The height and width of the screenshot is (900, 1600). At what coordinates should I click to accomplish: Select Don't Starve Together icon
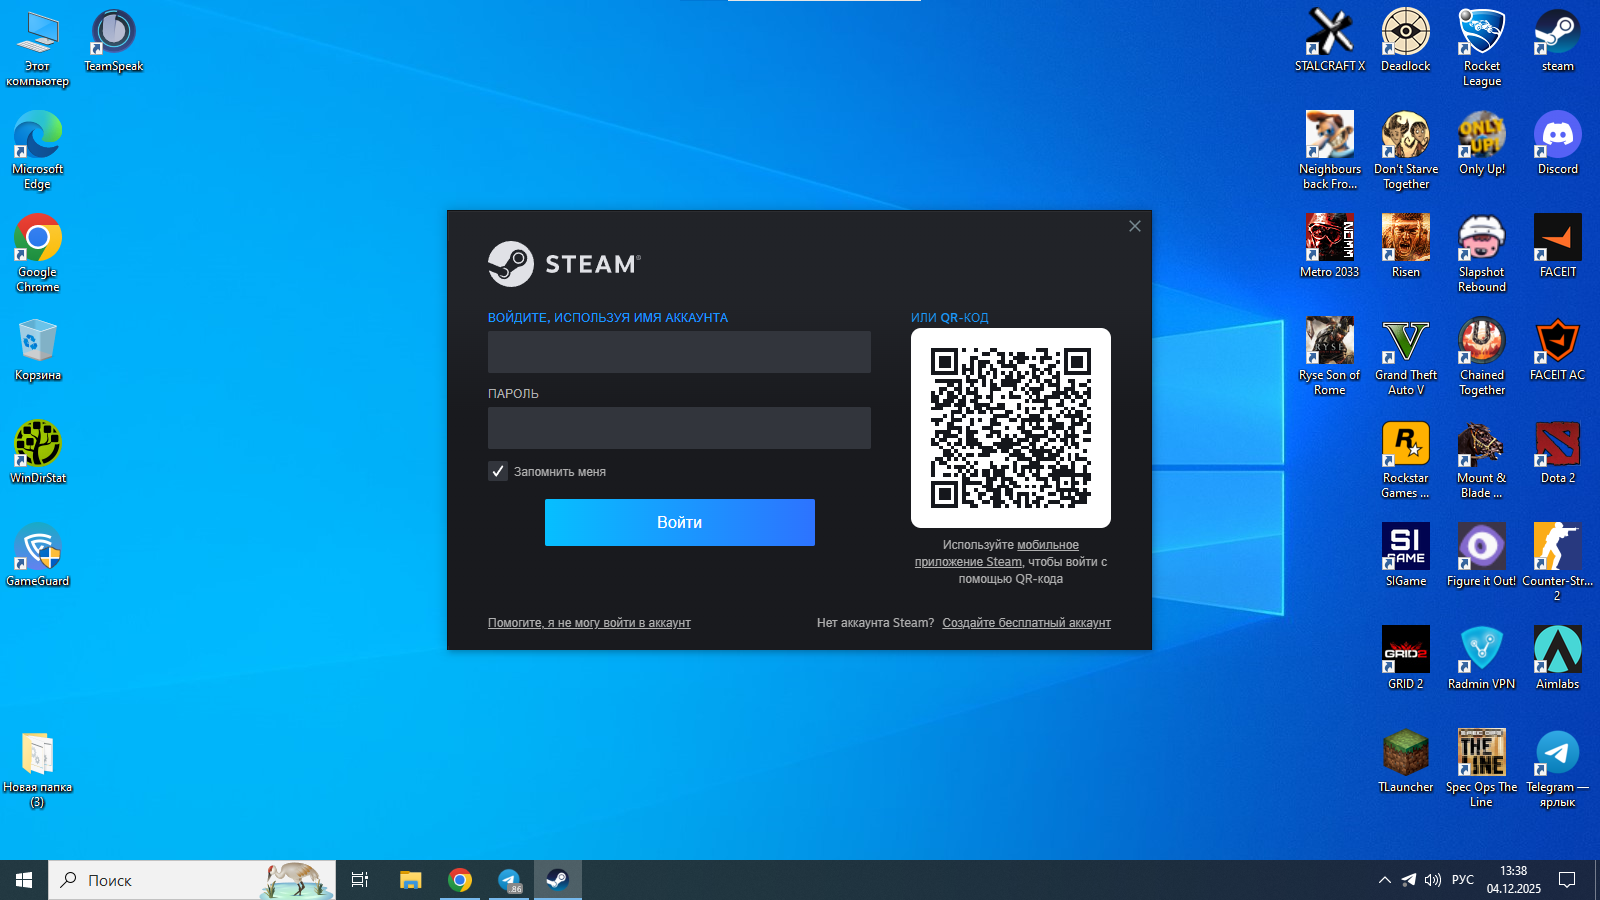[x=1406, y=150]
